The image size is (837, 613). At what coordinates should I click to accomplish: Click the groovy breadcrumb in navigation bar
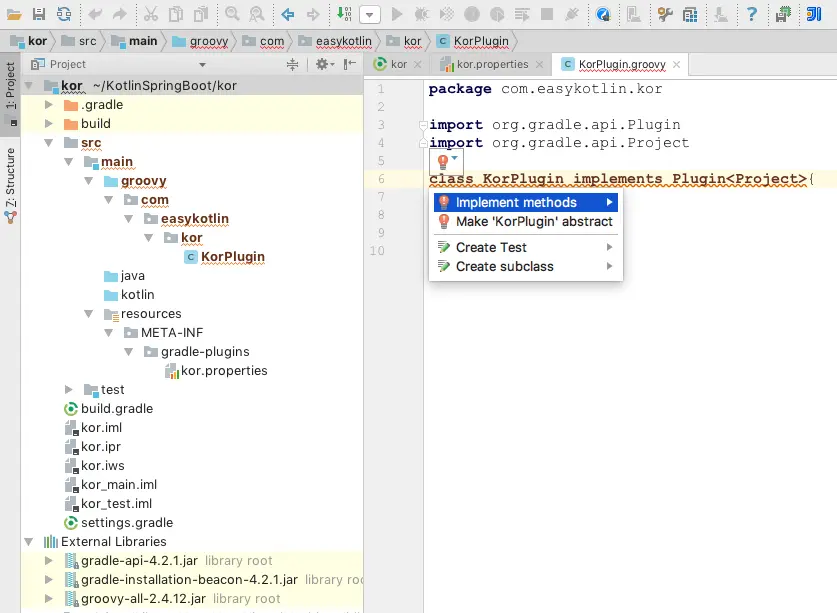click(201, 41)
